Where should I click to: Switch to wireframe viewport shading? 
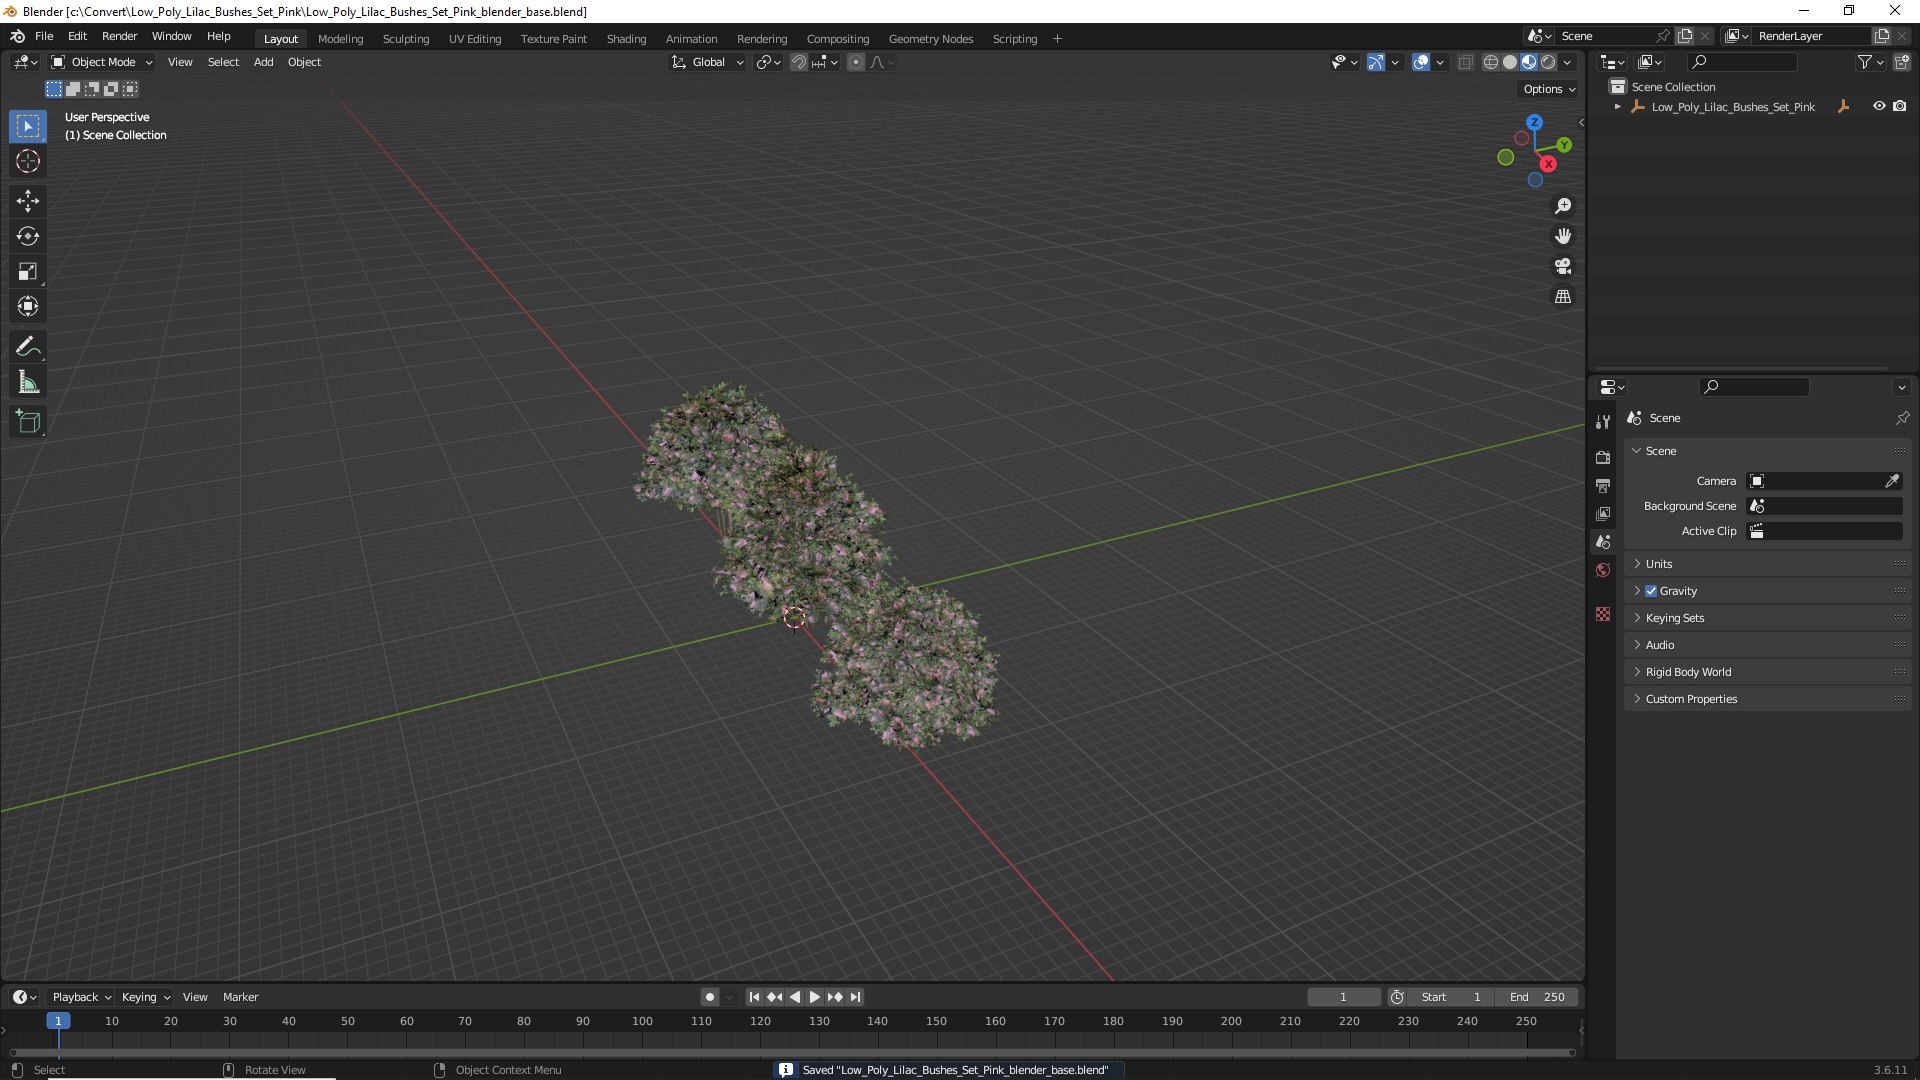[x=1491, y=62]
